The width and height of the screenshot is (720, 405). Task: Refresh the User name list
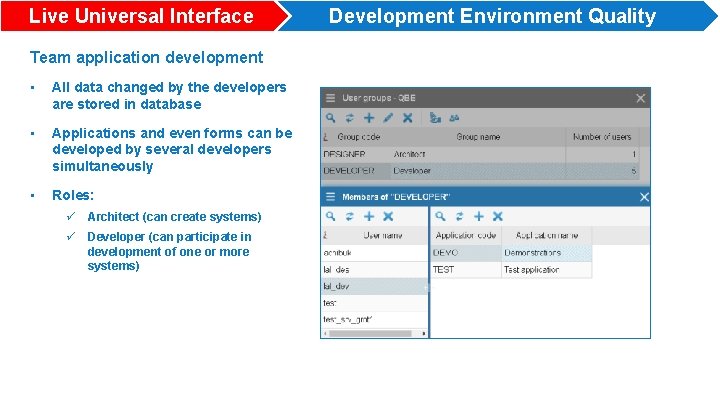coord(349,216)
